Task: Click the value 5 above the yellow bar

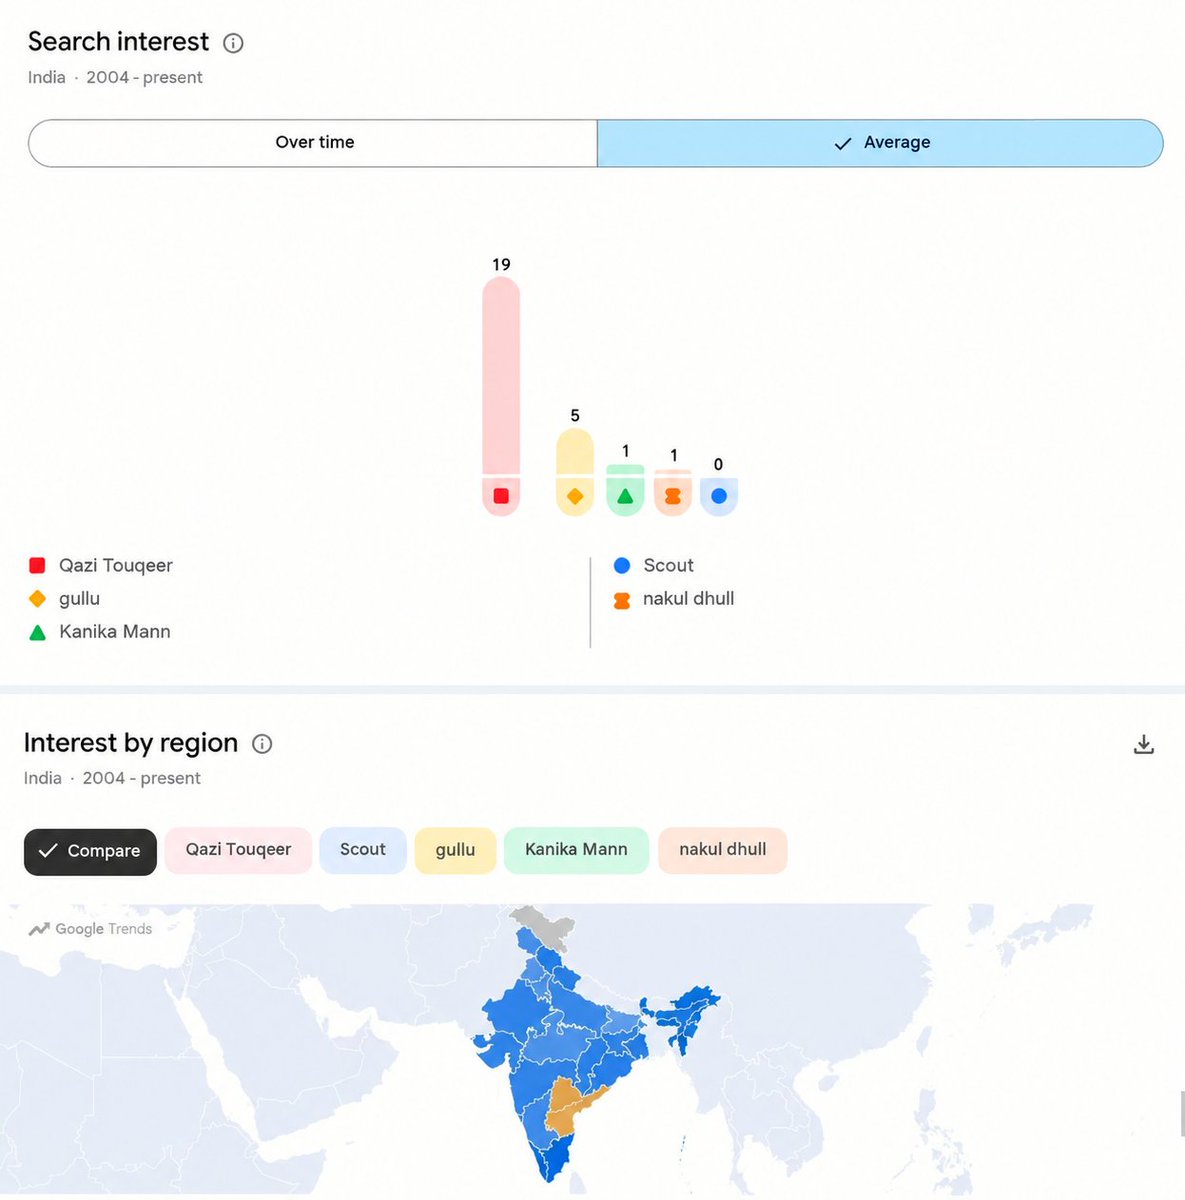Action: (575, 415)
